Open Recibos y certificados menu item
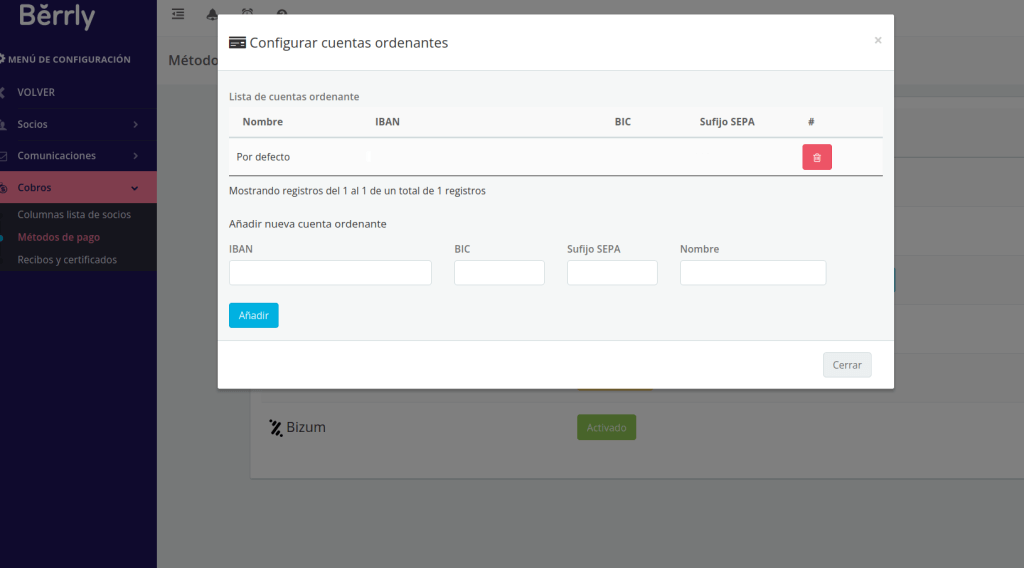The height and width of the screenshot is (568, 1024). [67, 259]
